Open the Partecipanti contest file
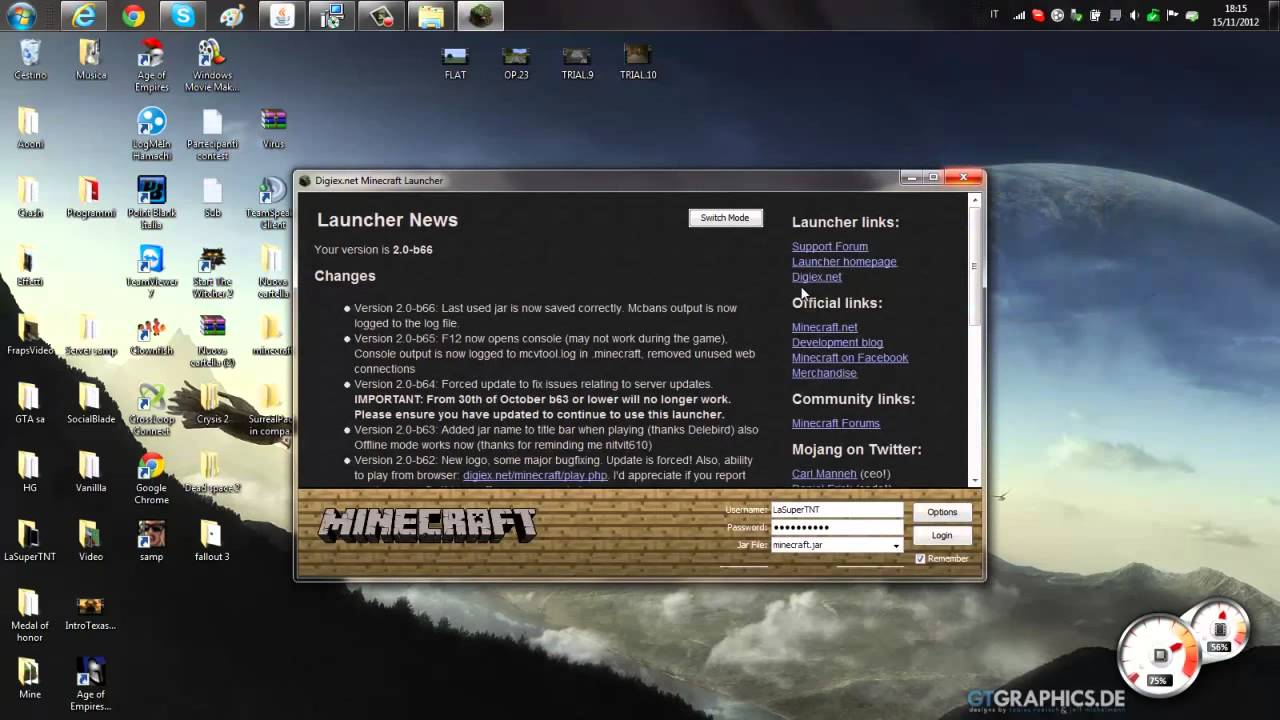This screenshot has width=1280, height=720. tap(212, 135)
